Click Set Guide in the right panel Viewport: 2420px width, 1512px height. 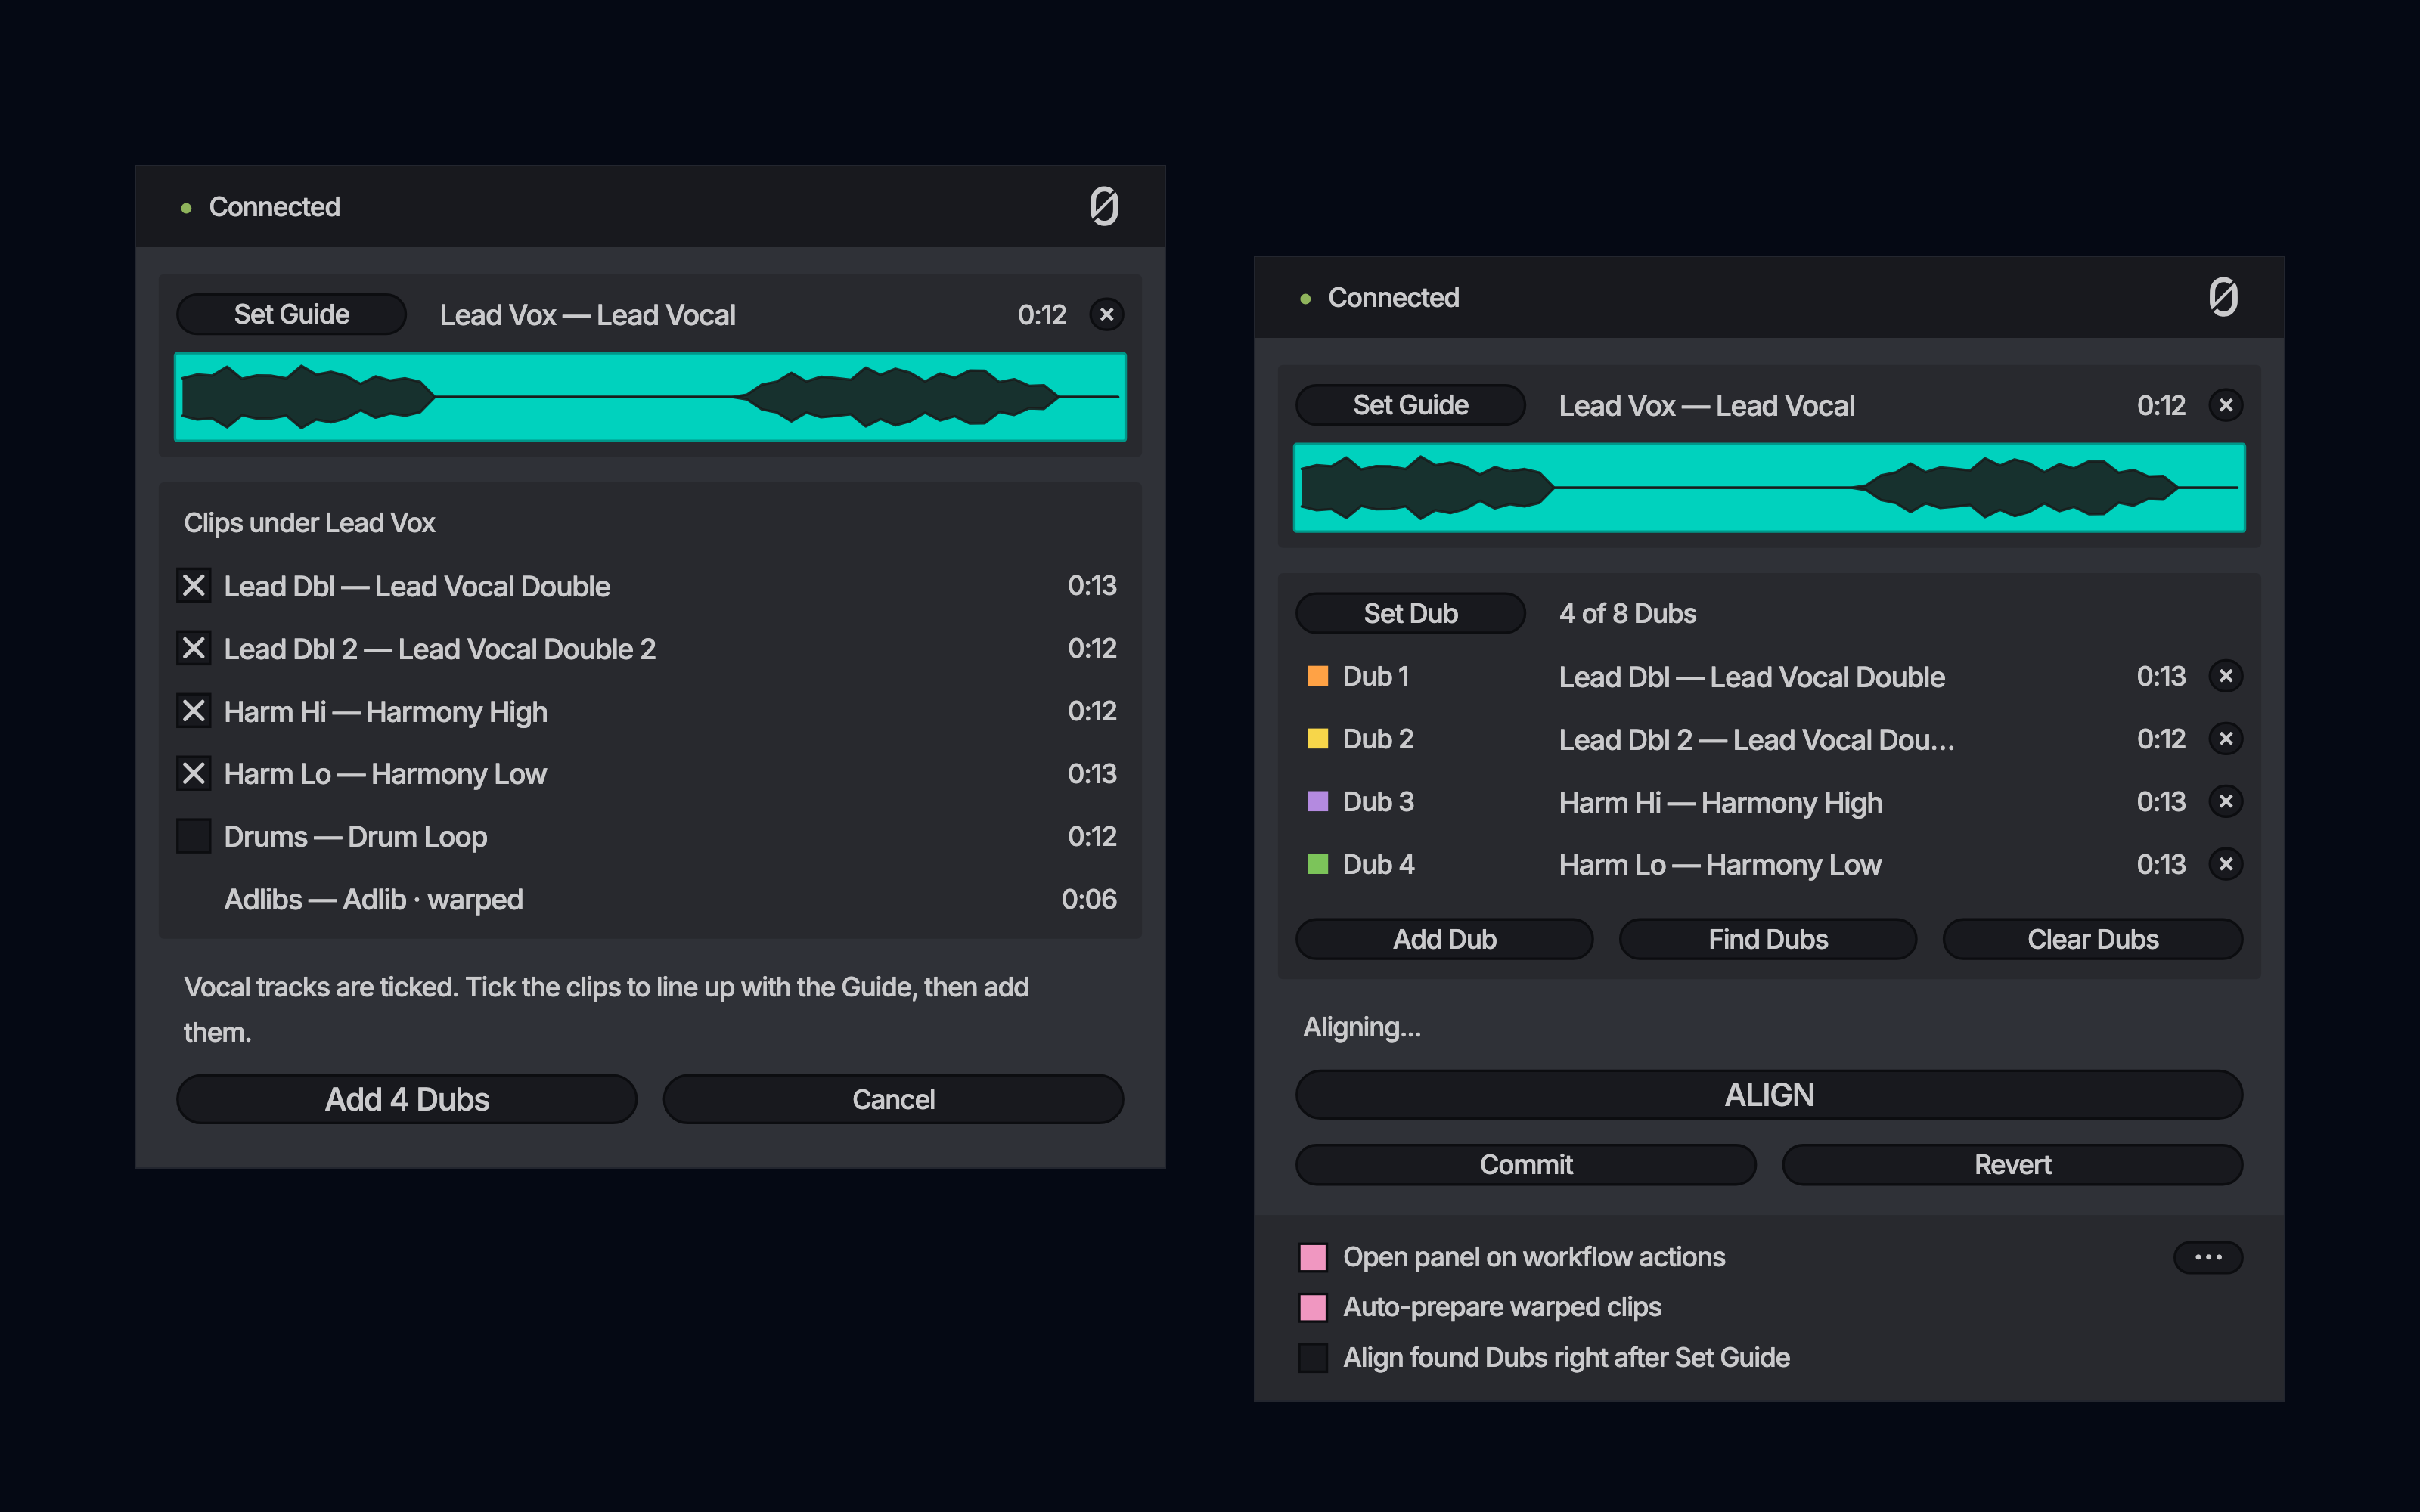click(x=1410, y=405)
